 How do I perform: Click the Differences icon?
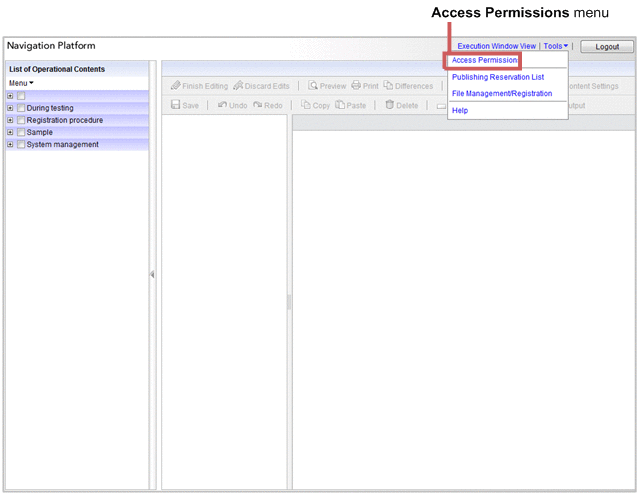(388, 85)
